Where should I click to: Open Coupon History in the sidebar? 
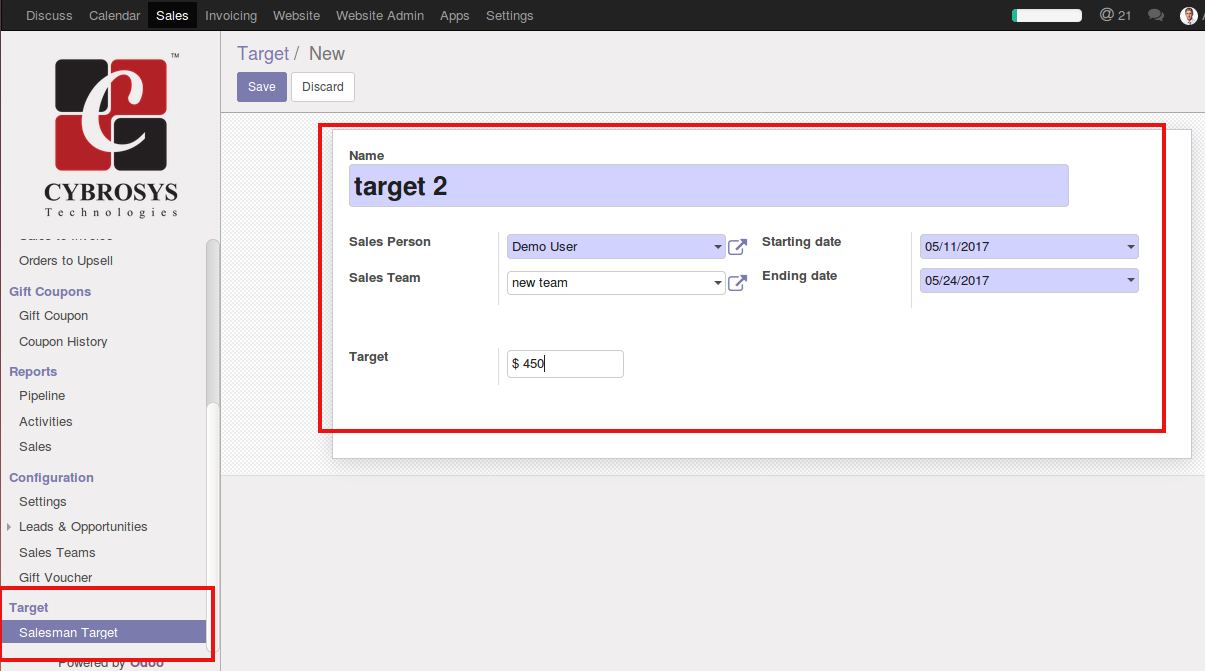click(x=63, y=342)
